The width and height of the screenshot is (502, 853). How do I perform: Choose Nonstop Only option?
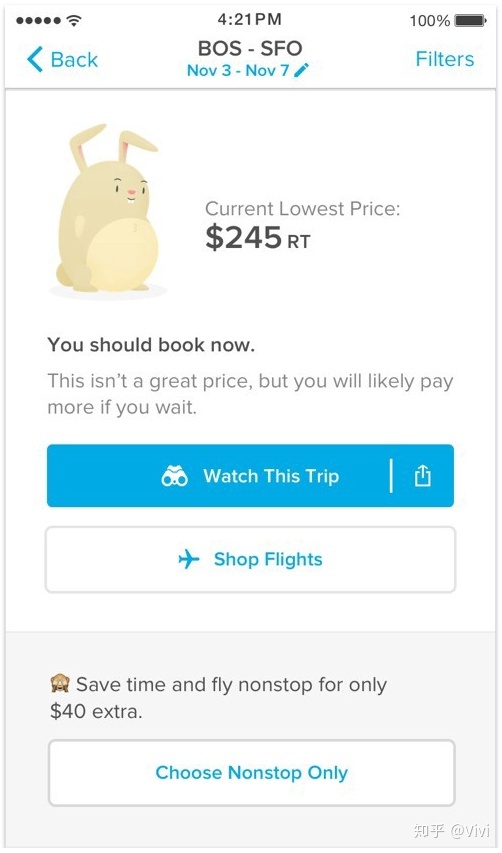[x=251, y=772]
